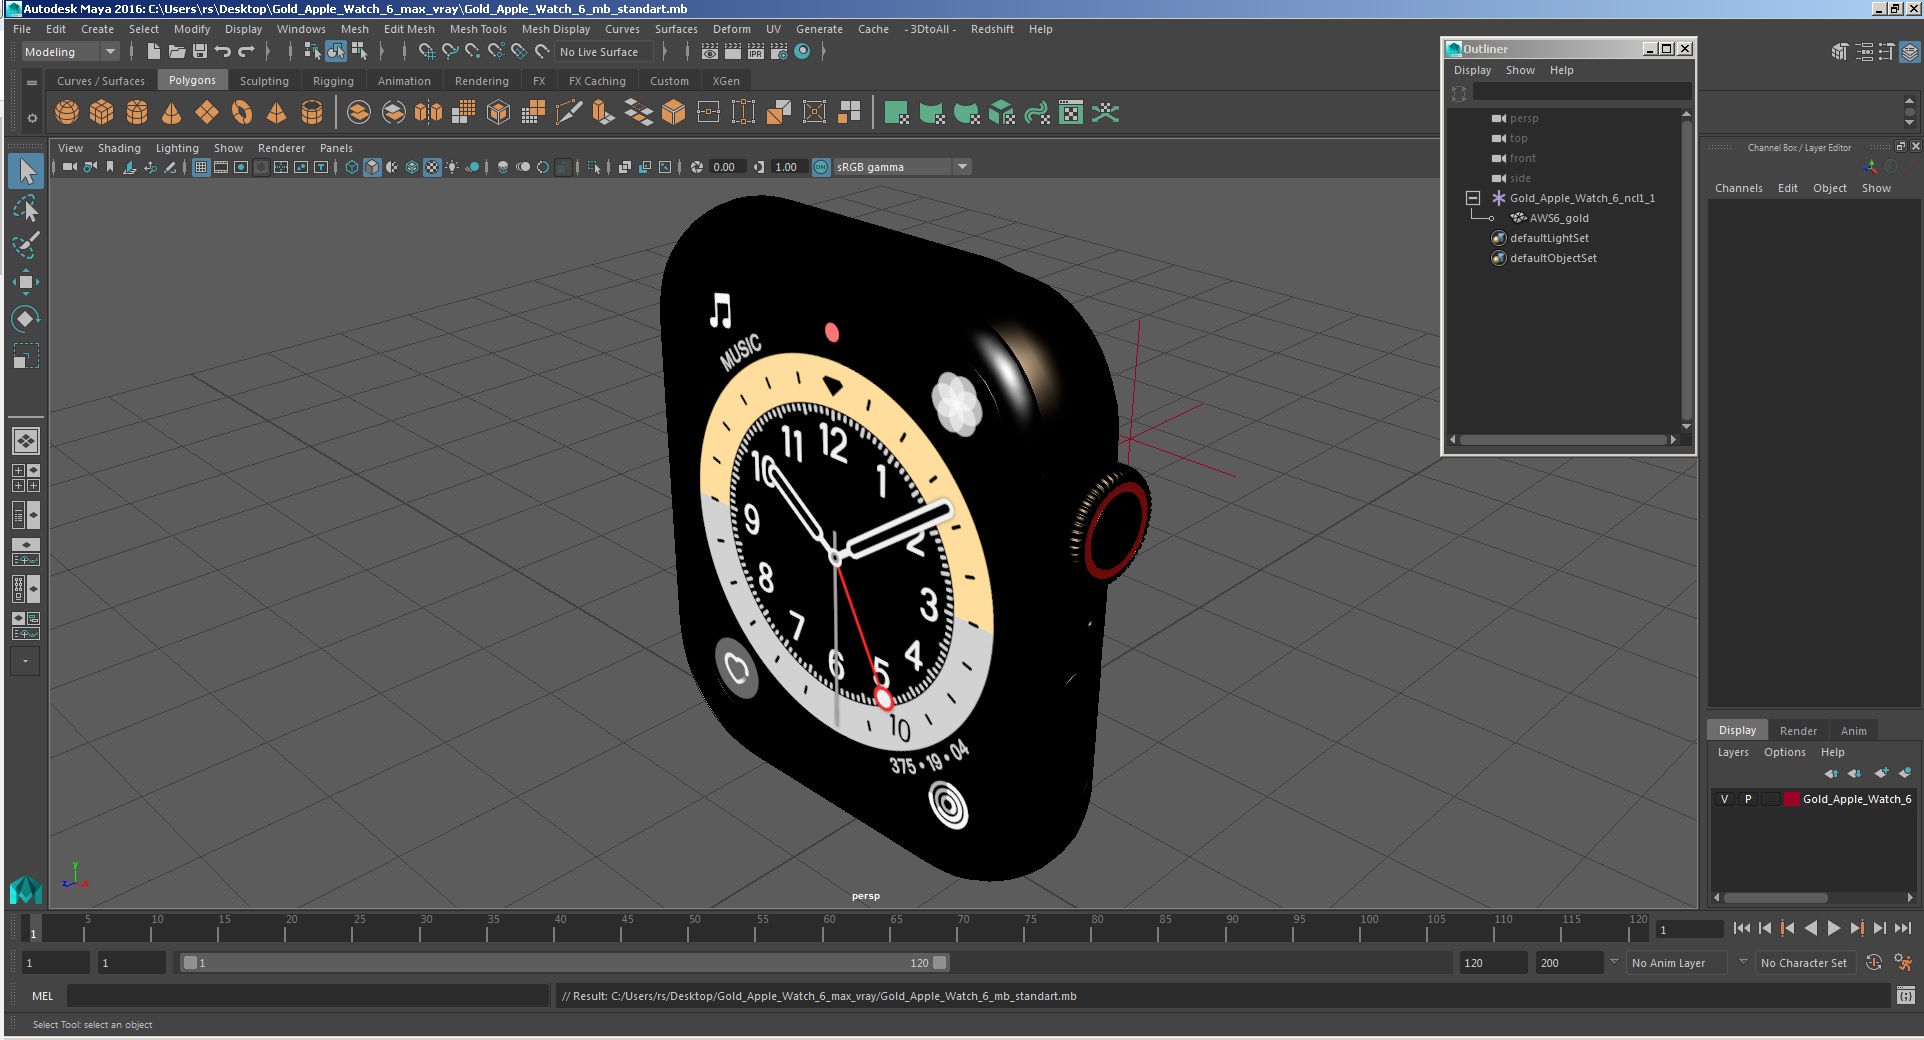Activate the Move tool in the toolbox
This screenshot has width=1924, height=1040.
(26, 282)
